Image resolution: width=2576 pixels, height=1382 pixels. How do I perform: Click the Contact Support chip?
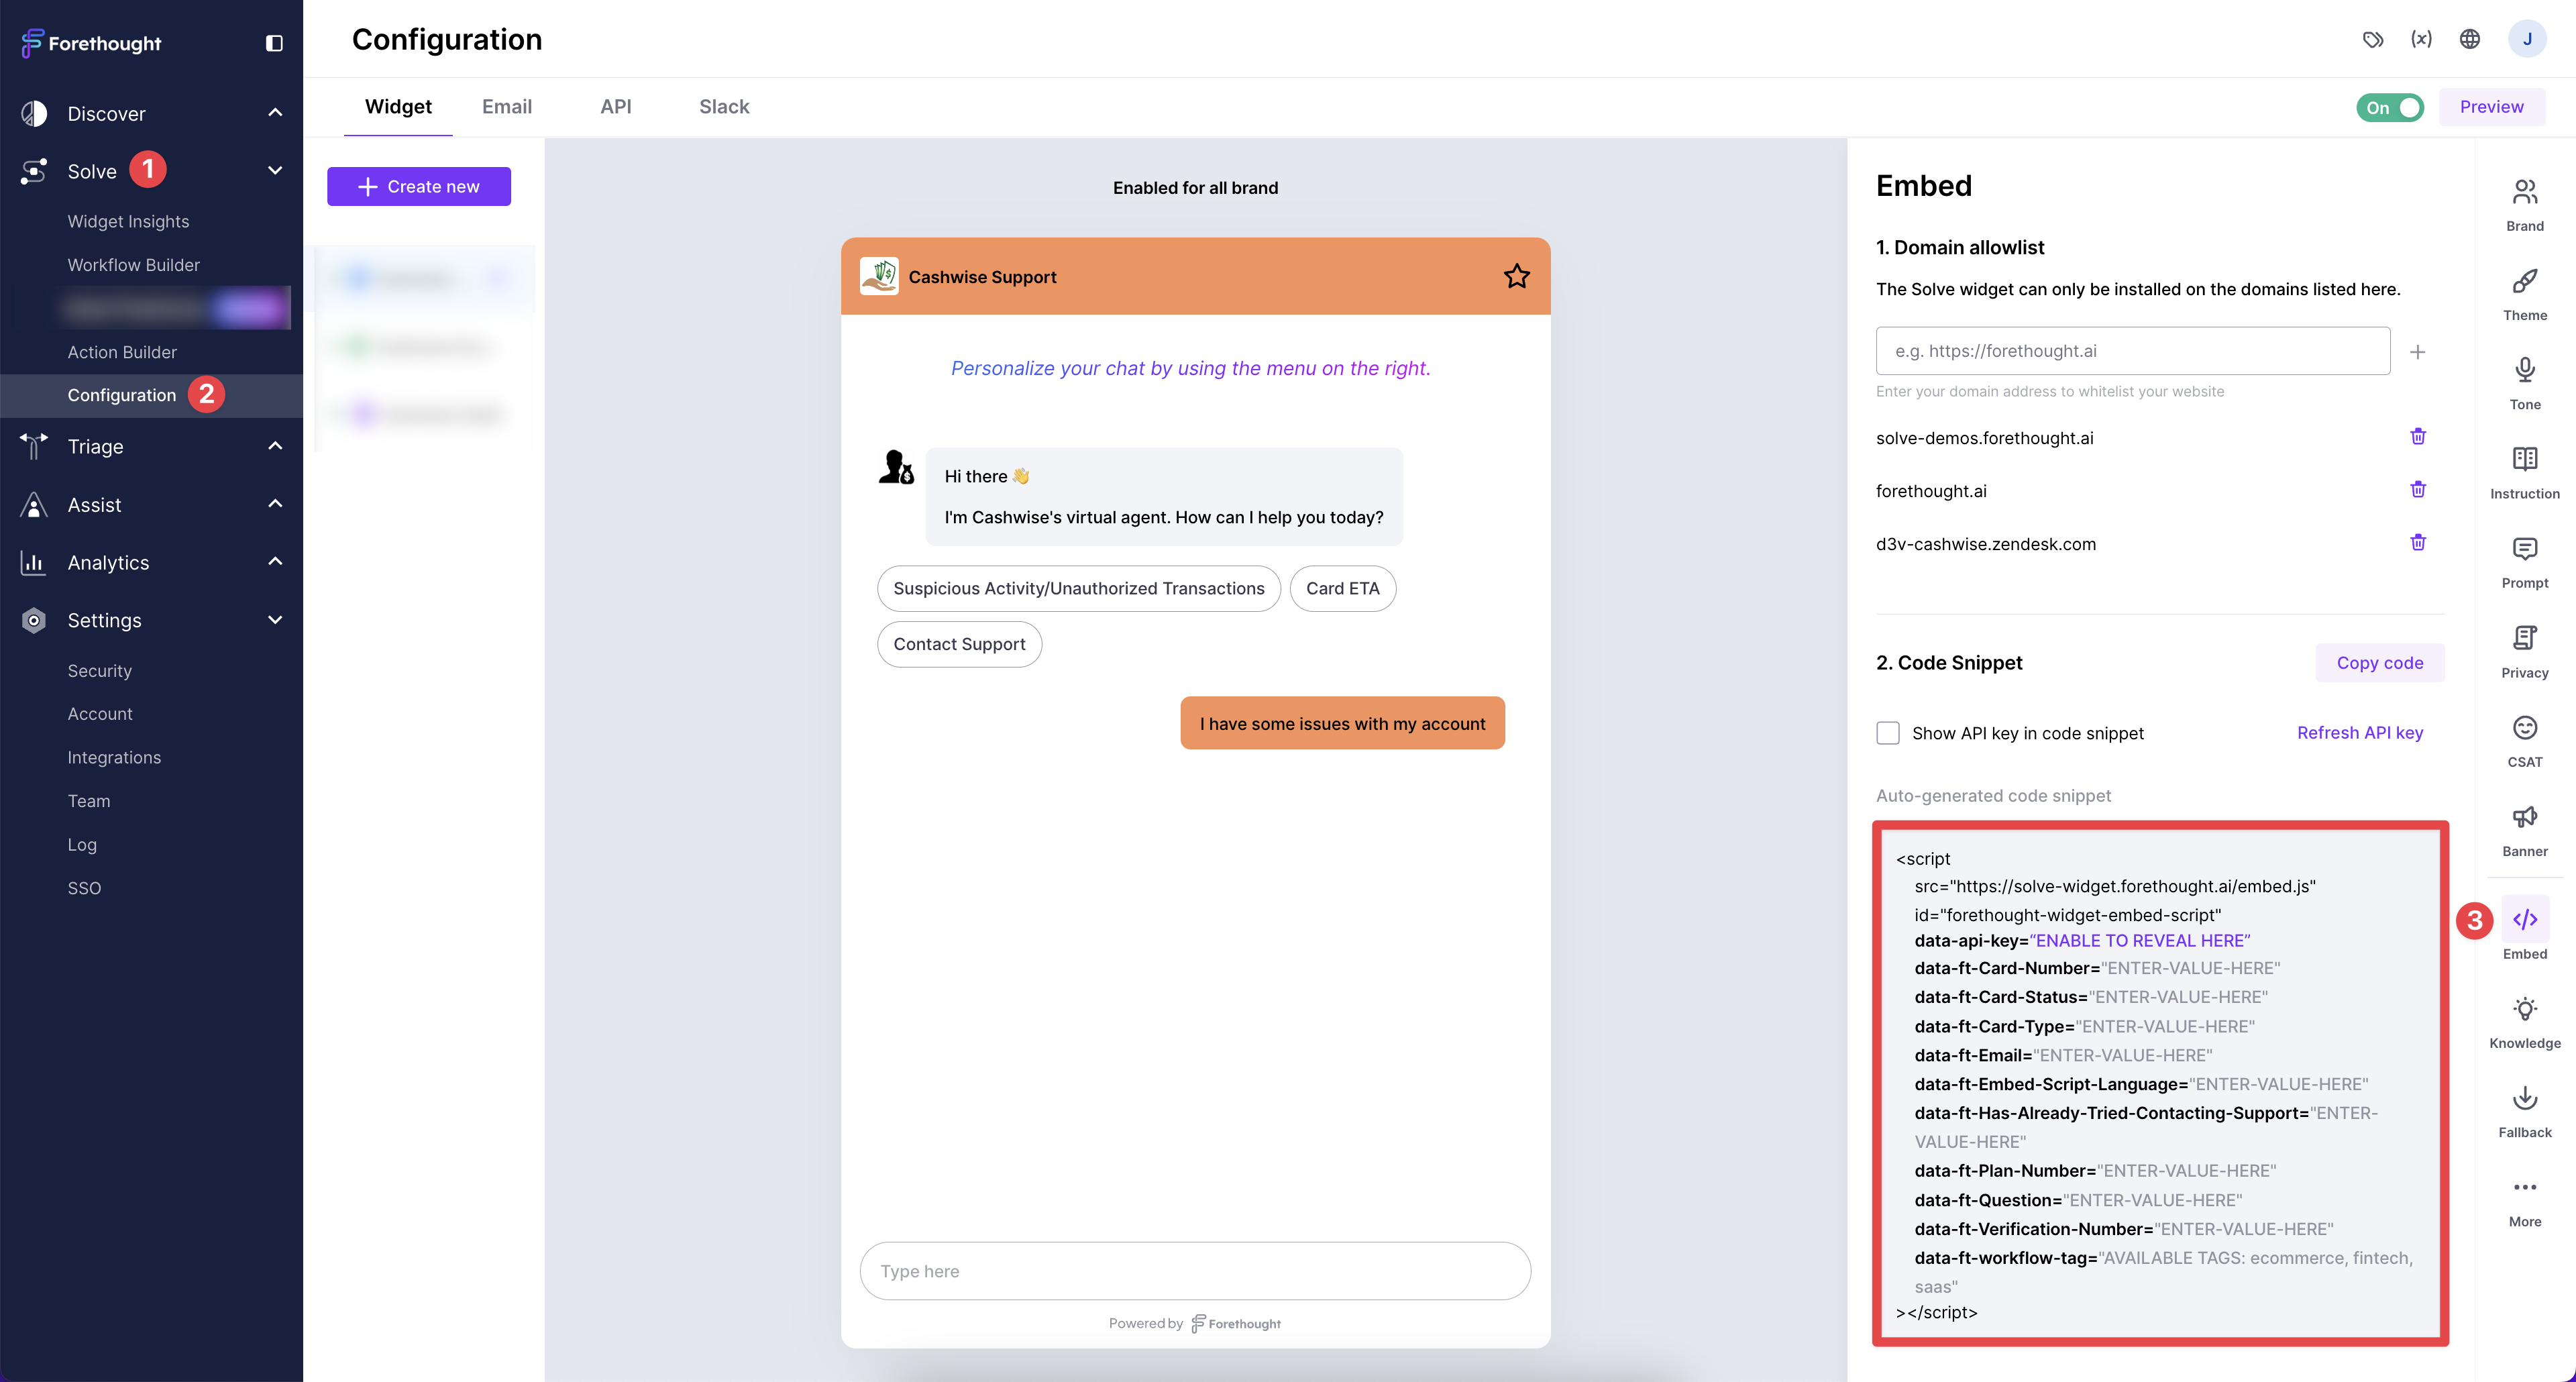click(959, 644)
